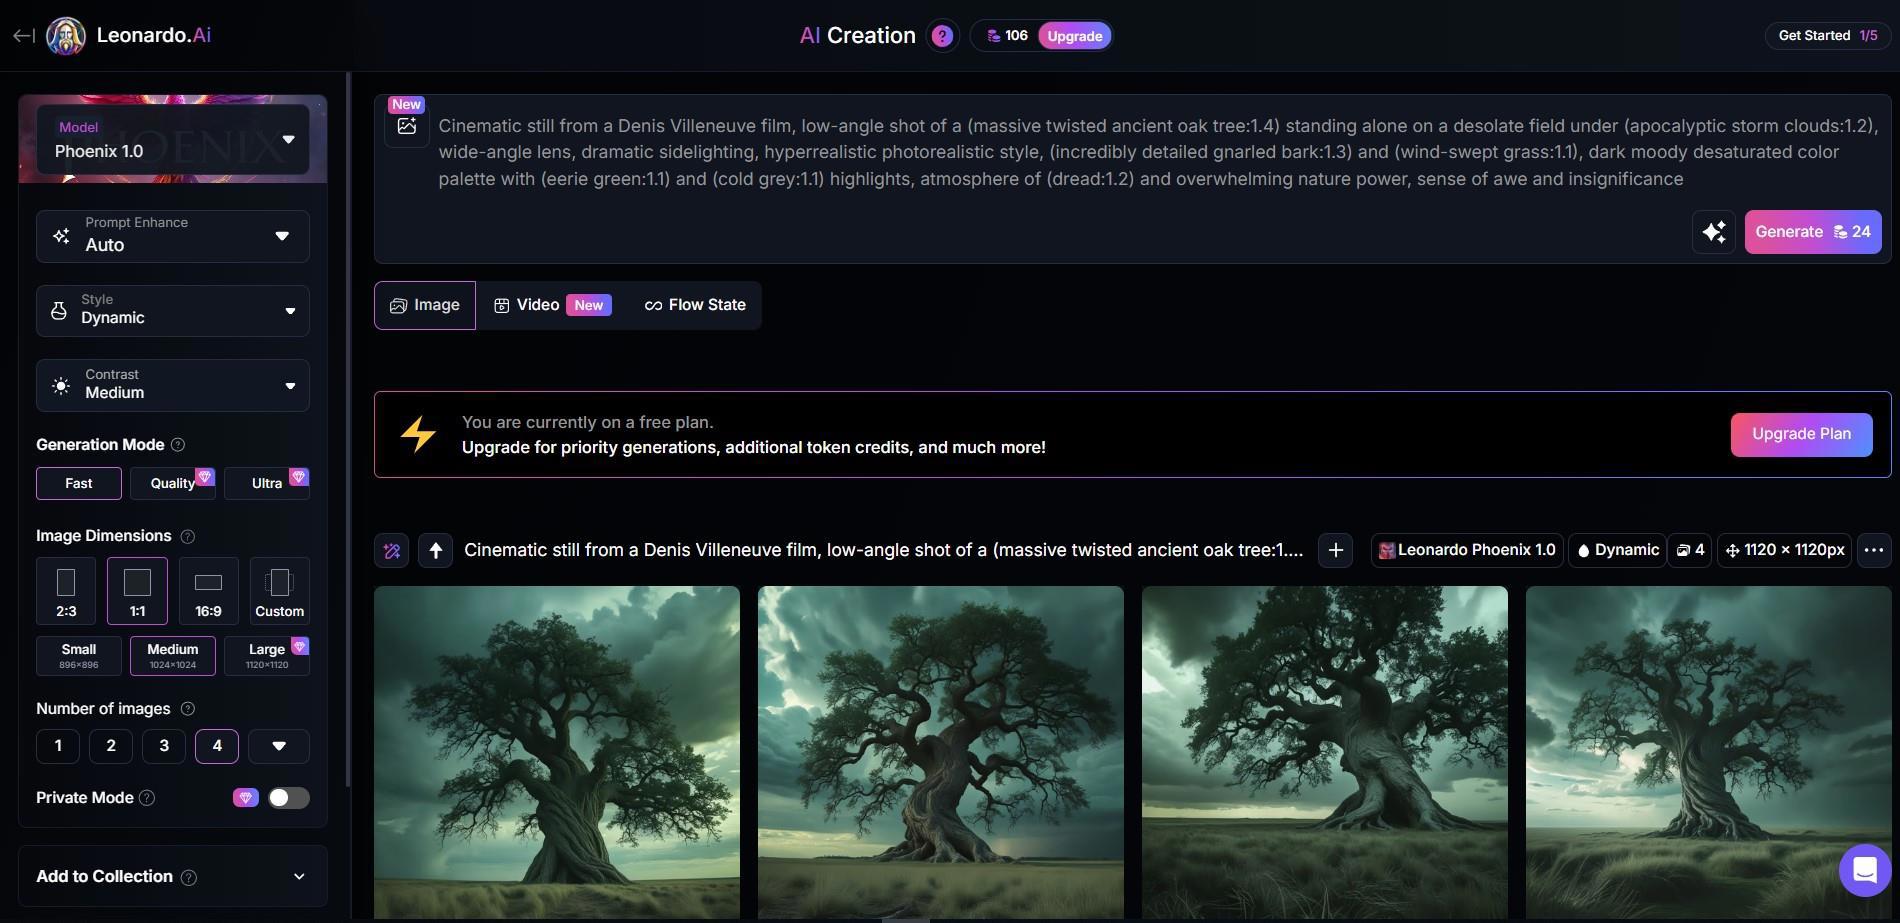Click the back arrow icon

pos(24,36)
